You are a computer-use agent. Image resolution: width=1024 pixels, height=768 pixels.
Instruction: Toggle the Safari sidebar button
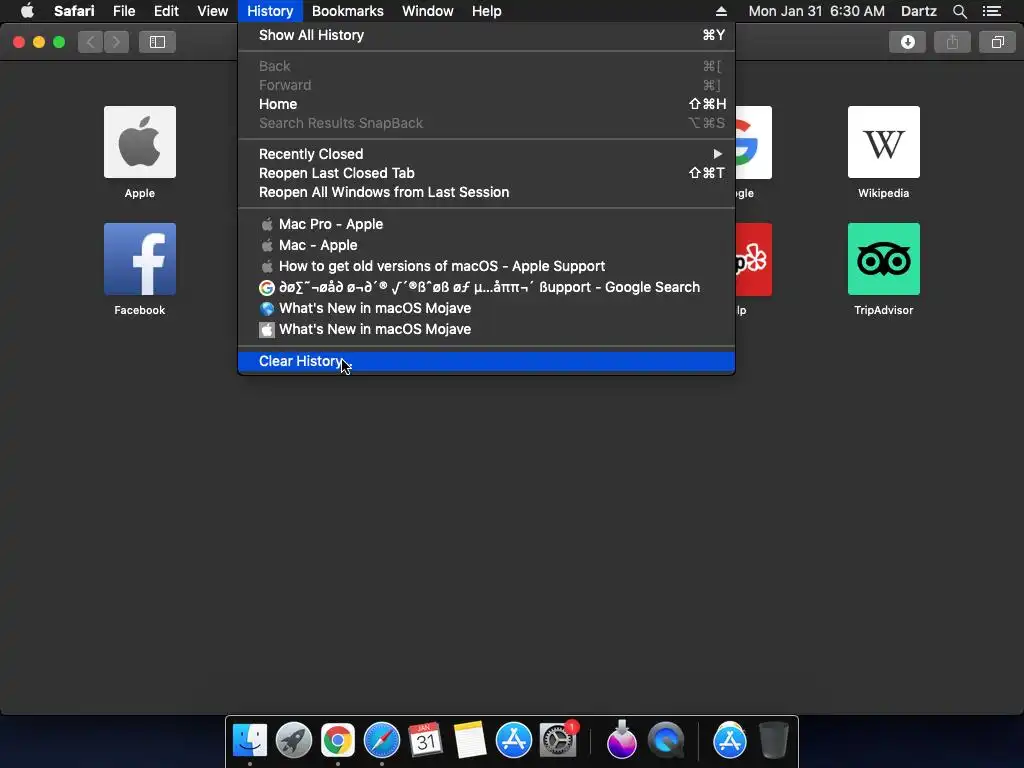[x=157, y=42]
